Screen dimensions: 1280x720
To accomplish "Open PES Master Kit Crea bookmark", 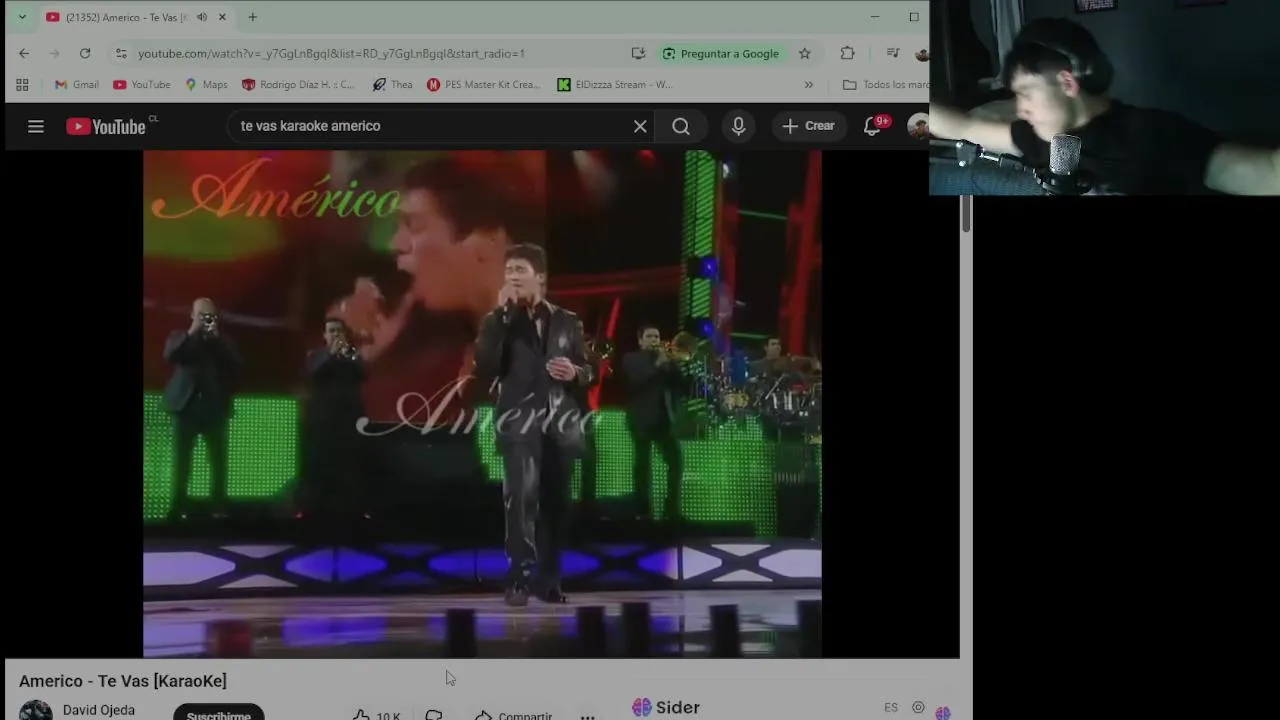I will coord(483,85).
